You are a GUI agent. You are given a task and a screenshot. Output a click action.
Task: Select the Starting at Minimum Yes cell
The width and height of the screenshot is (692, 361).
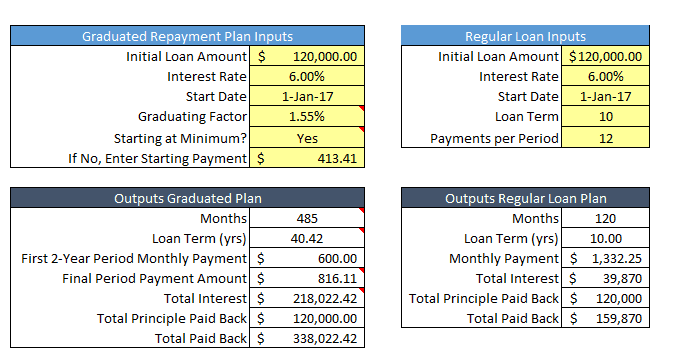(x=307, y=137)
